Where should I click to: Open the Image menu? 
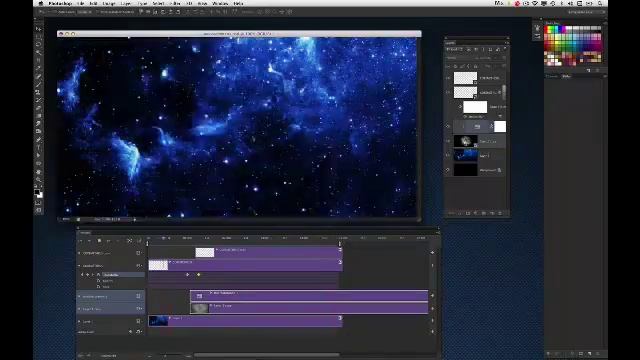tap(109, 3)
